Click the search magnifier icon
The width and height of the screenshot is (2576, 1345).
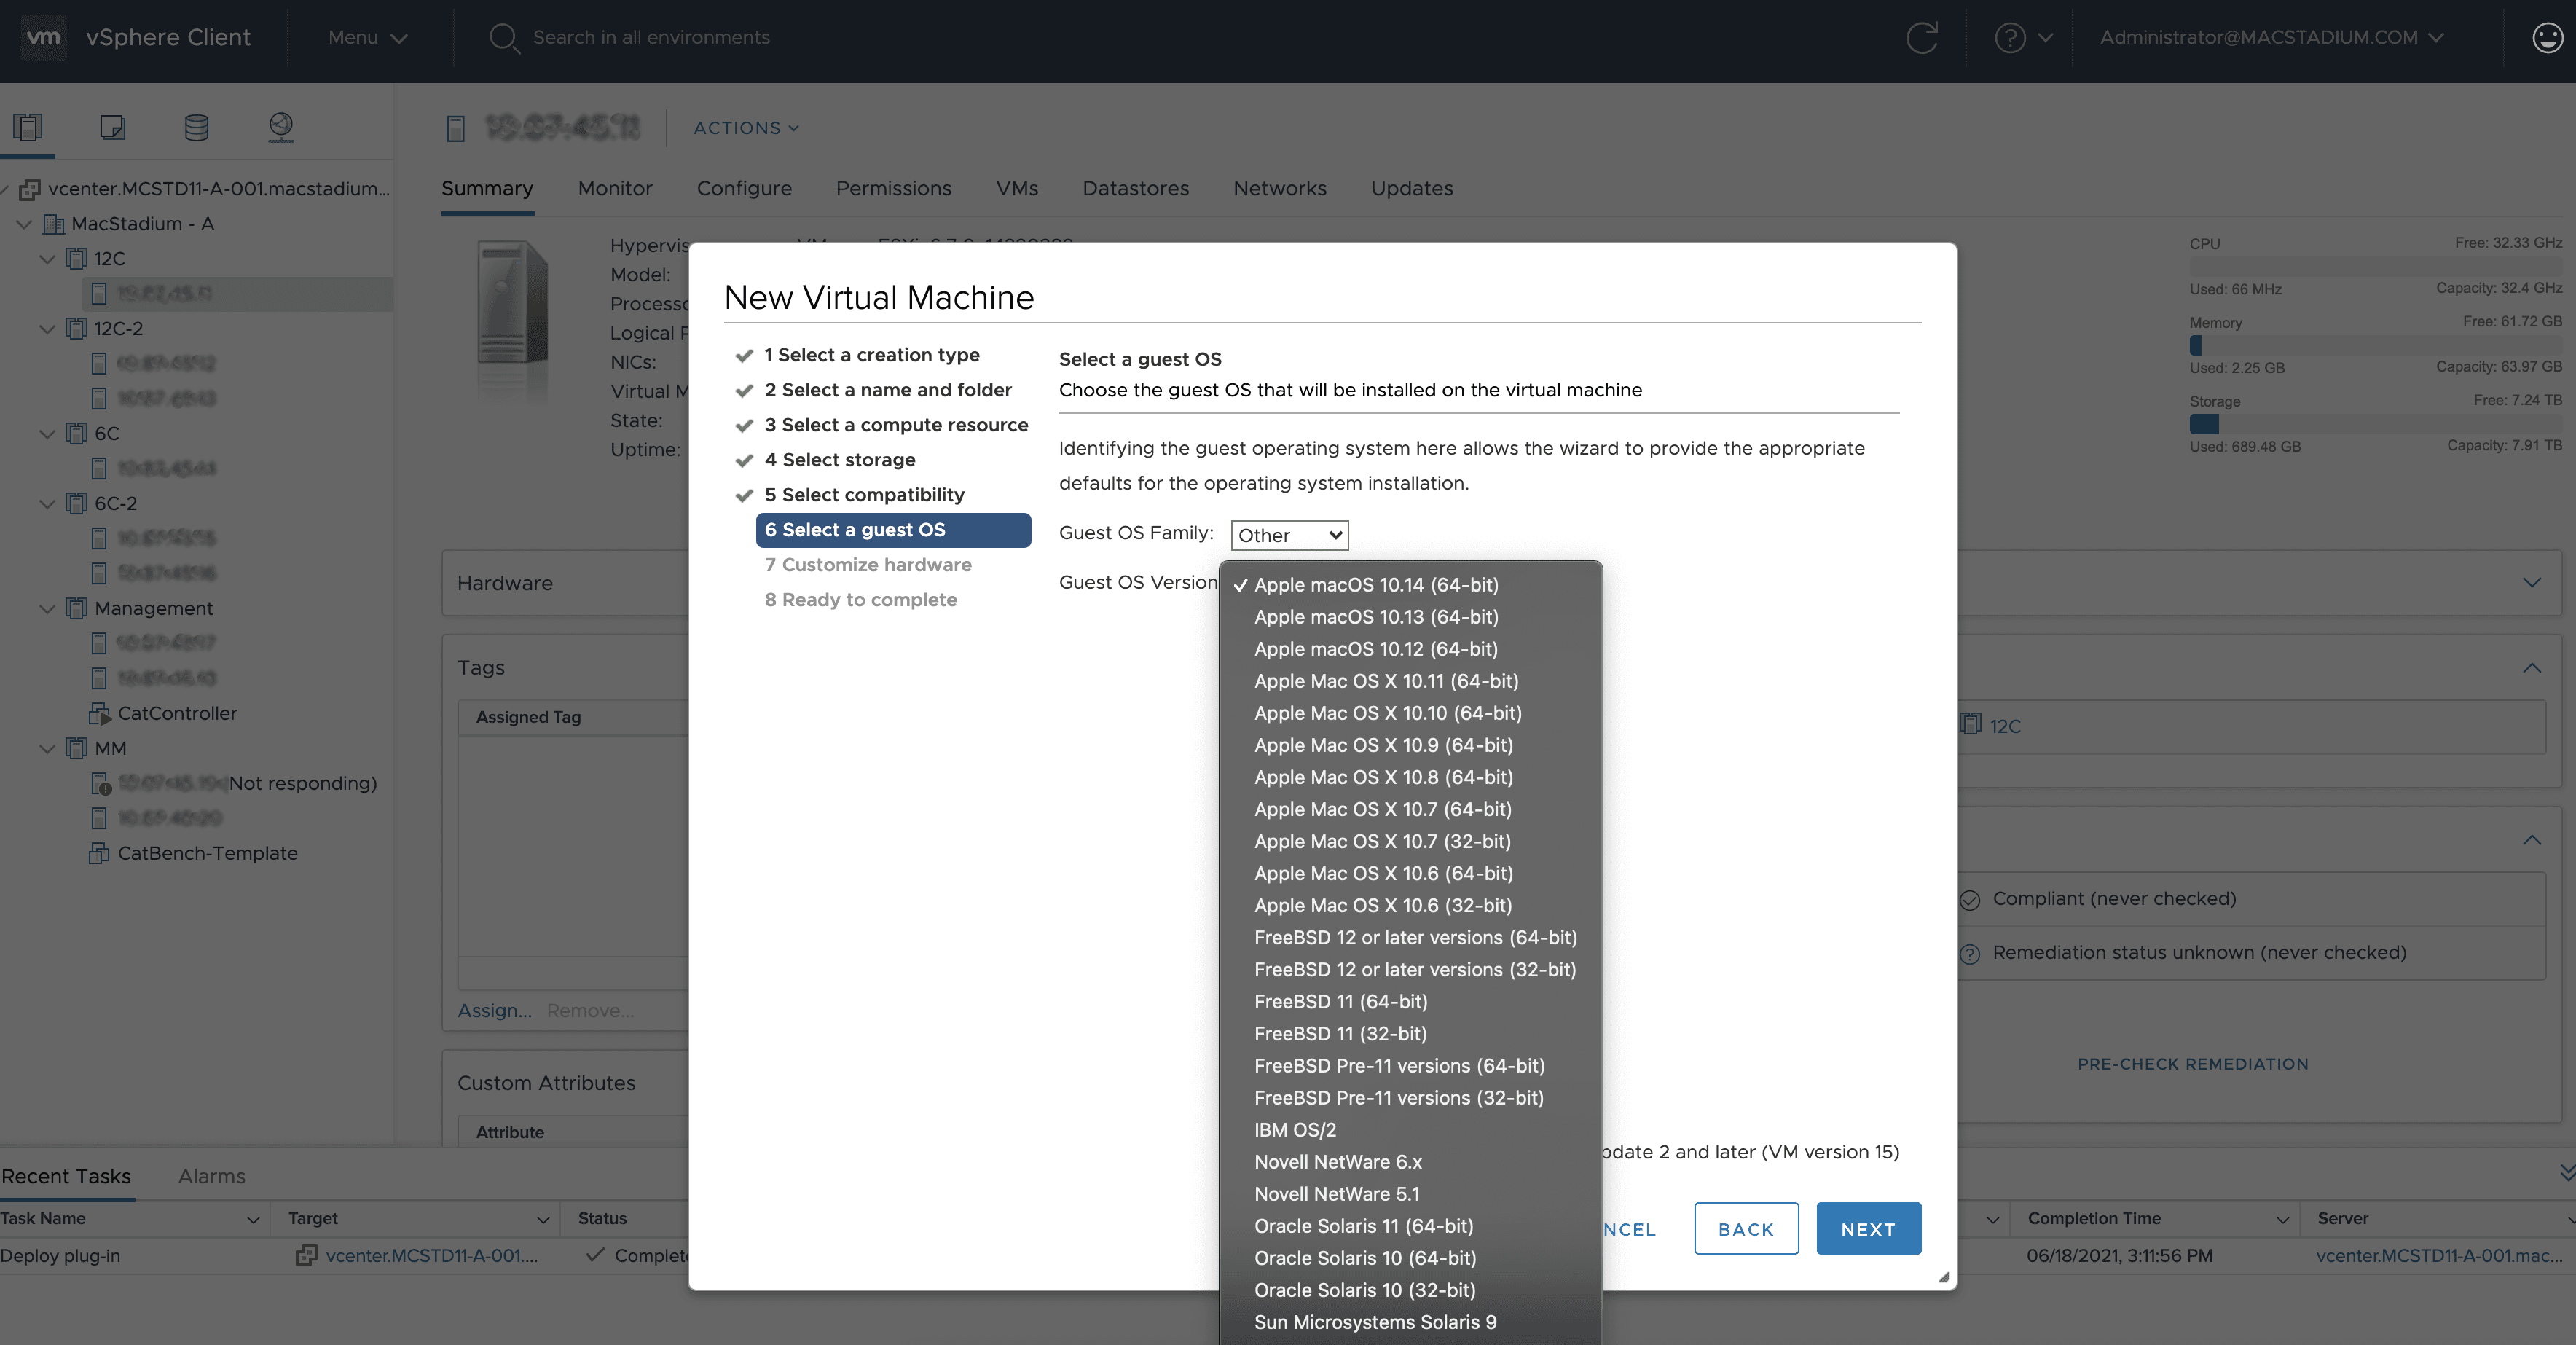pos(505,37)
